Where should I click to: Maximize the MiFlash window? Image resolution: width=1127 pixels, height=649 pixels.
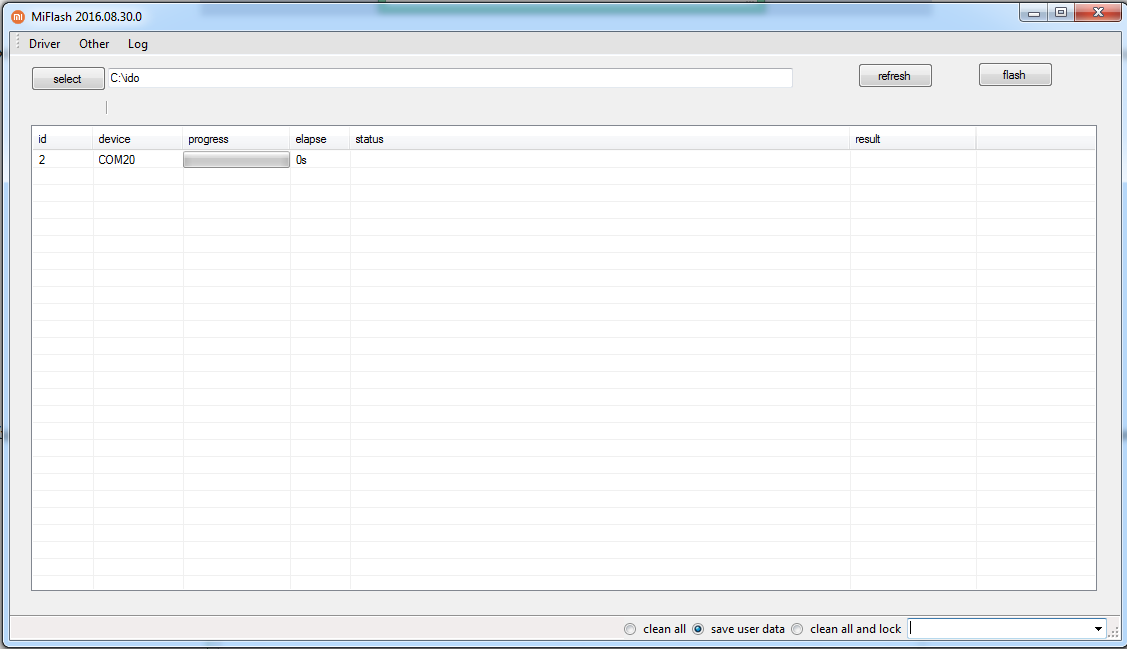[x=1061, y=13]
